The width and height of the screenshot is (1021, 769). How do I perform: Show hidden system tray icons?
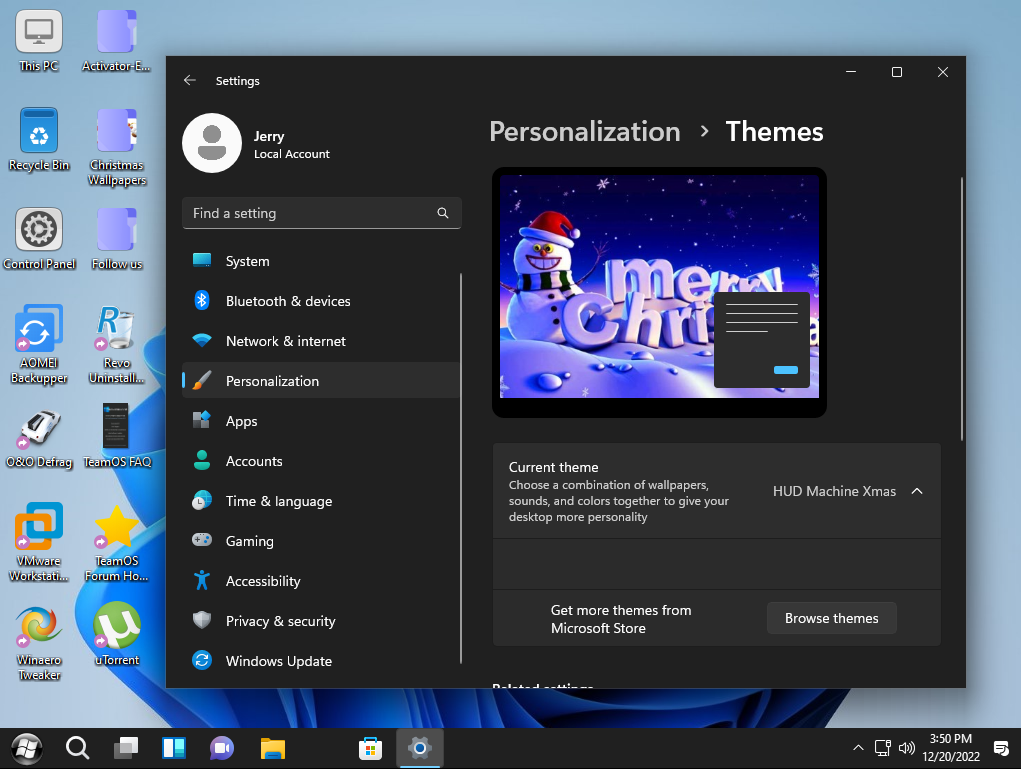tap(857, 748)
